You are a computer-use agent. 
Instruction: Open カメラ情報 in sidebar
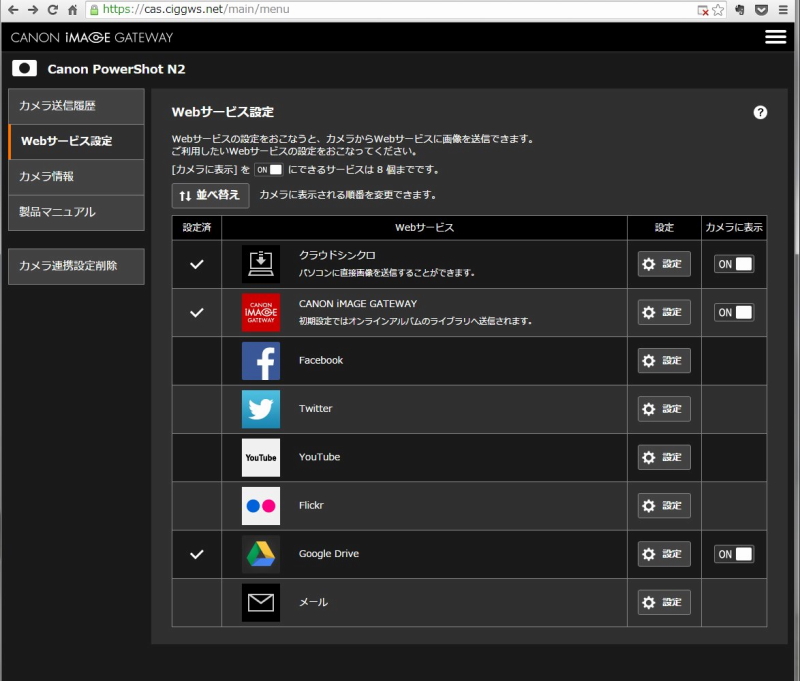click(77, 176)
